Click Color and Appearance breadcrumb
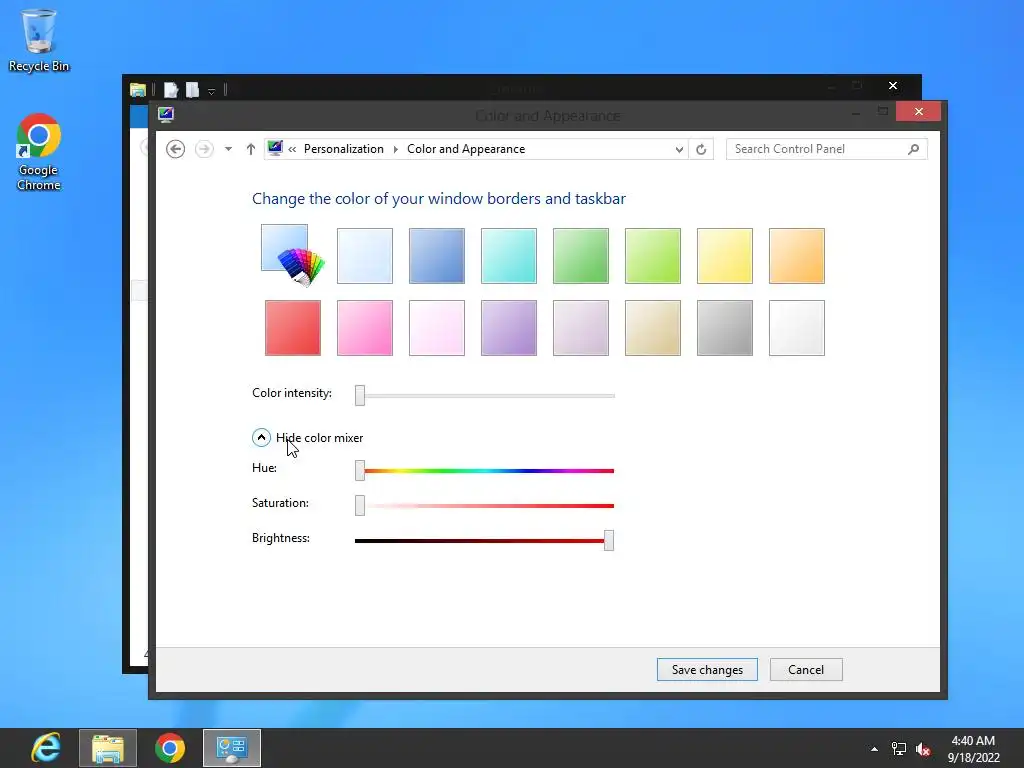 coord(466,149)
